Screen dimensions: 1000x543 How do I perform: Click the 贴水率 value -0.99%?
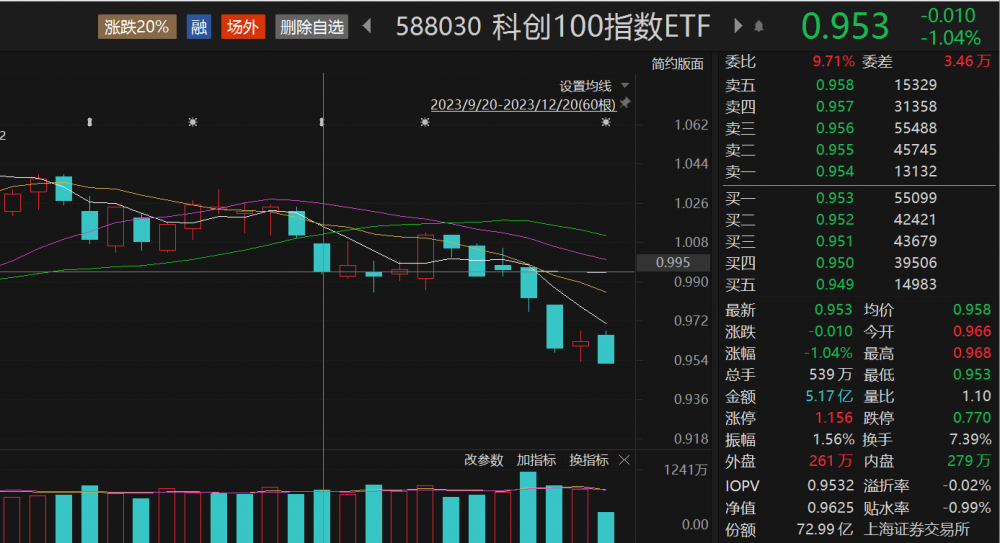point(967,509)
